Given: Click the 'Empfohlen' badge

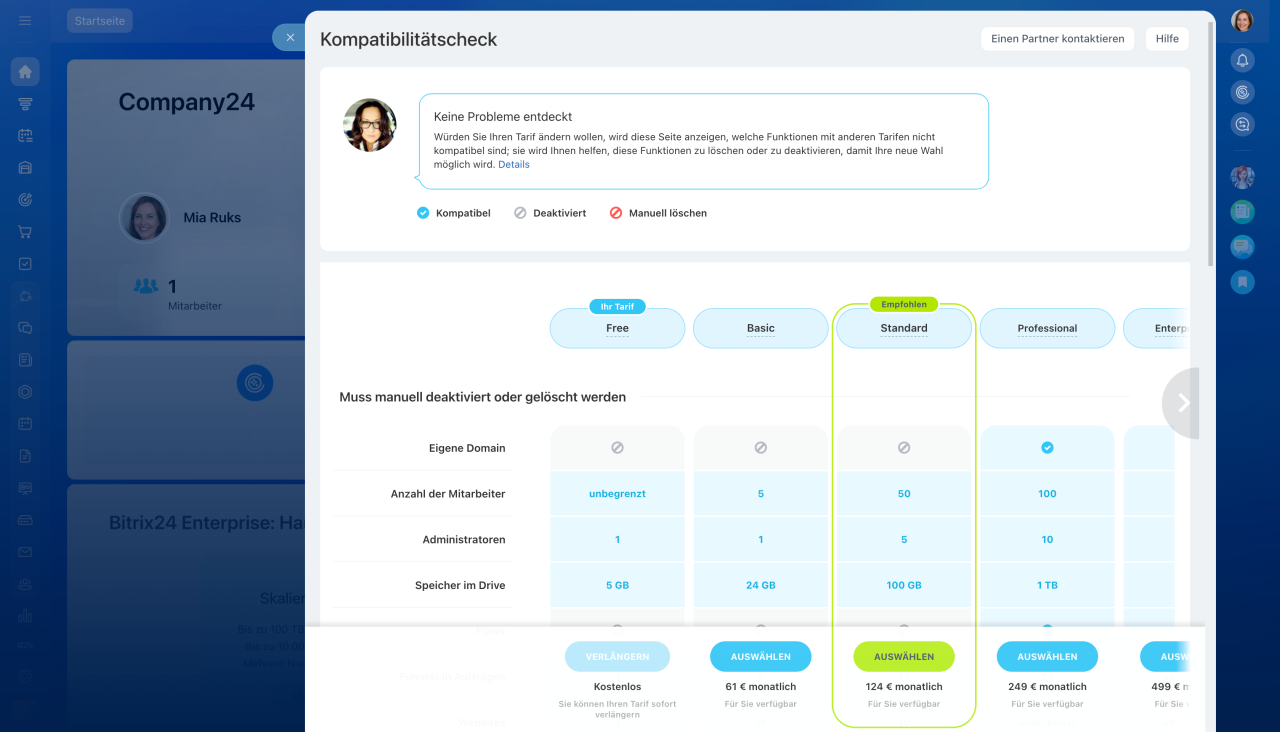Looking at the screenshot, I should click(x=904, y=304).
